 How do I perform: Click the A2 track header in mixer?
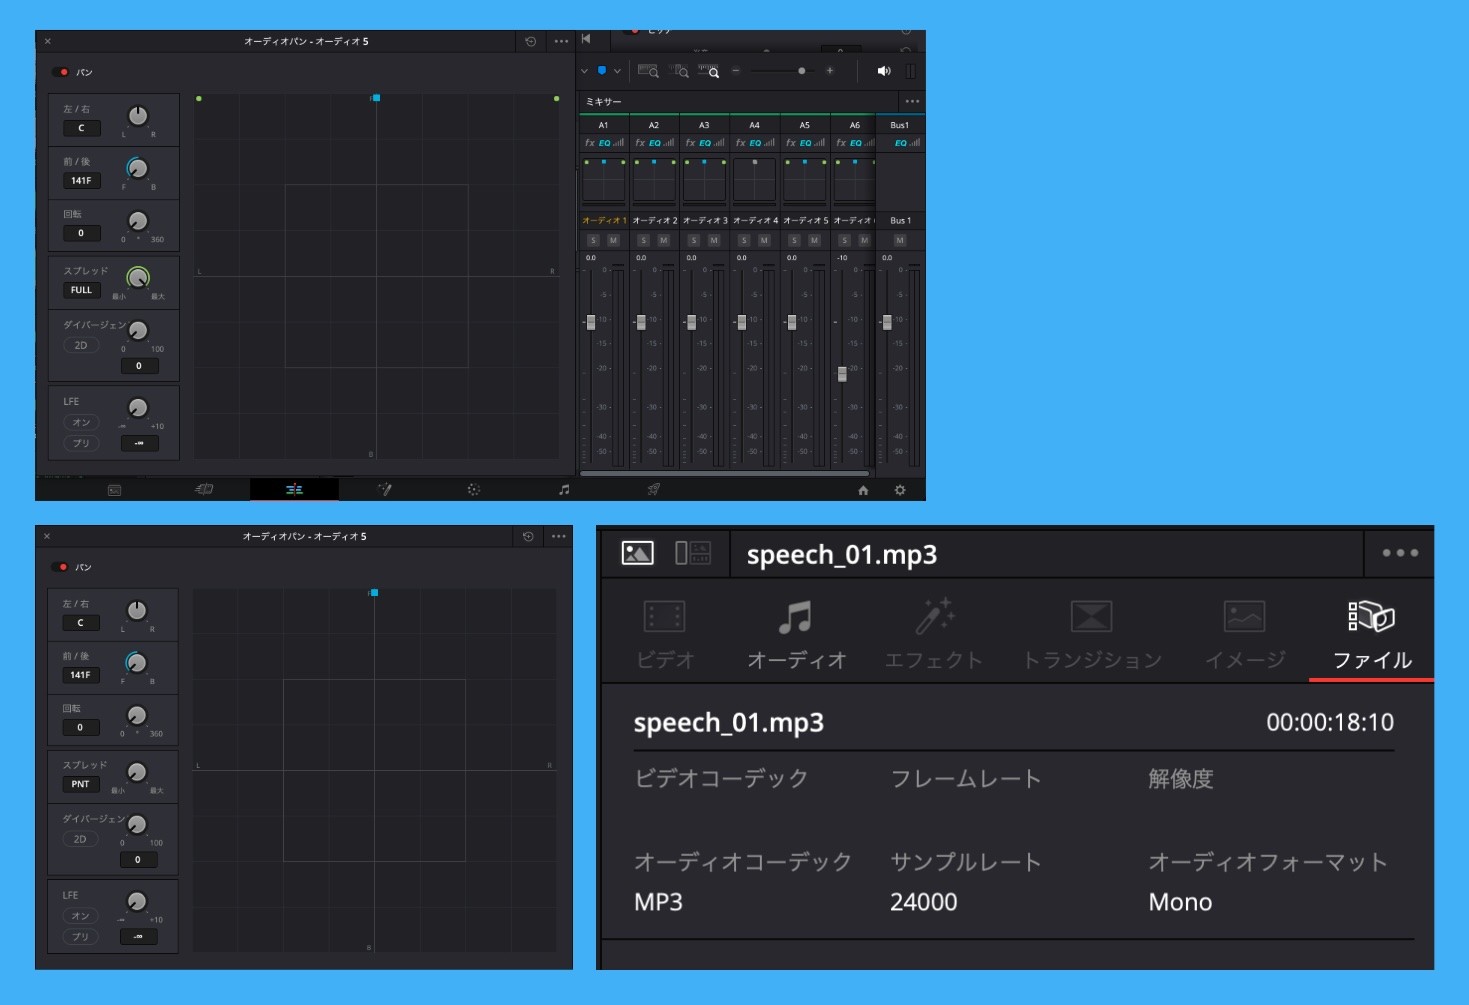(654, 125)
